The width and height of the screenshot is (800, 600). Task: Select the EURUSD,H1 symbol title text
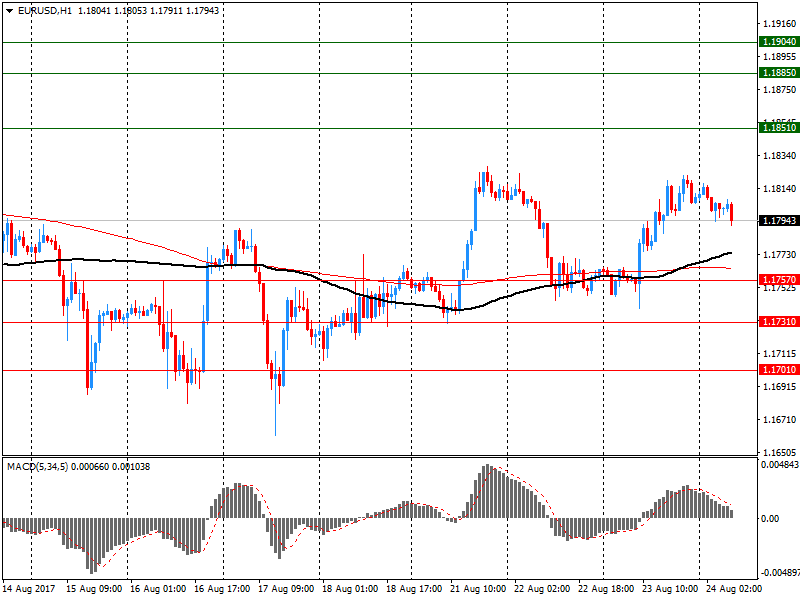[45, 11]
